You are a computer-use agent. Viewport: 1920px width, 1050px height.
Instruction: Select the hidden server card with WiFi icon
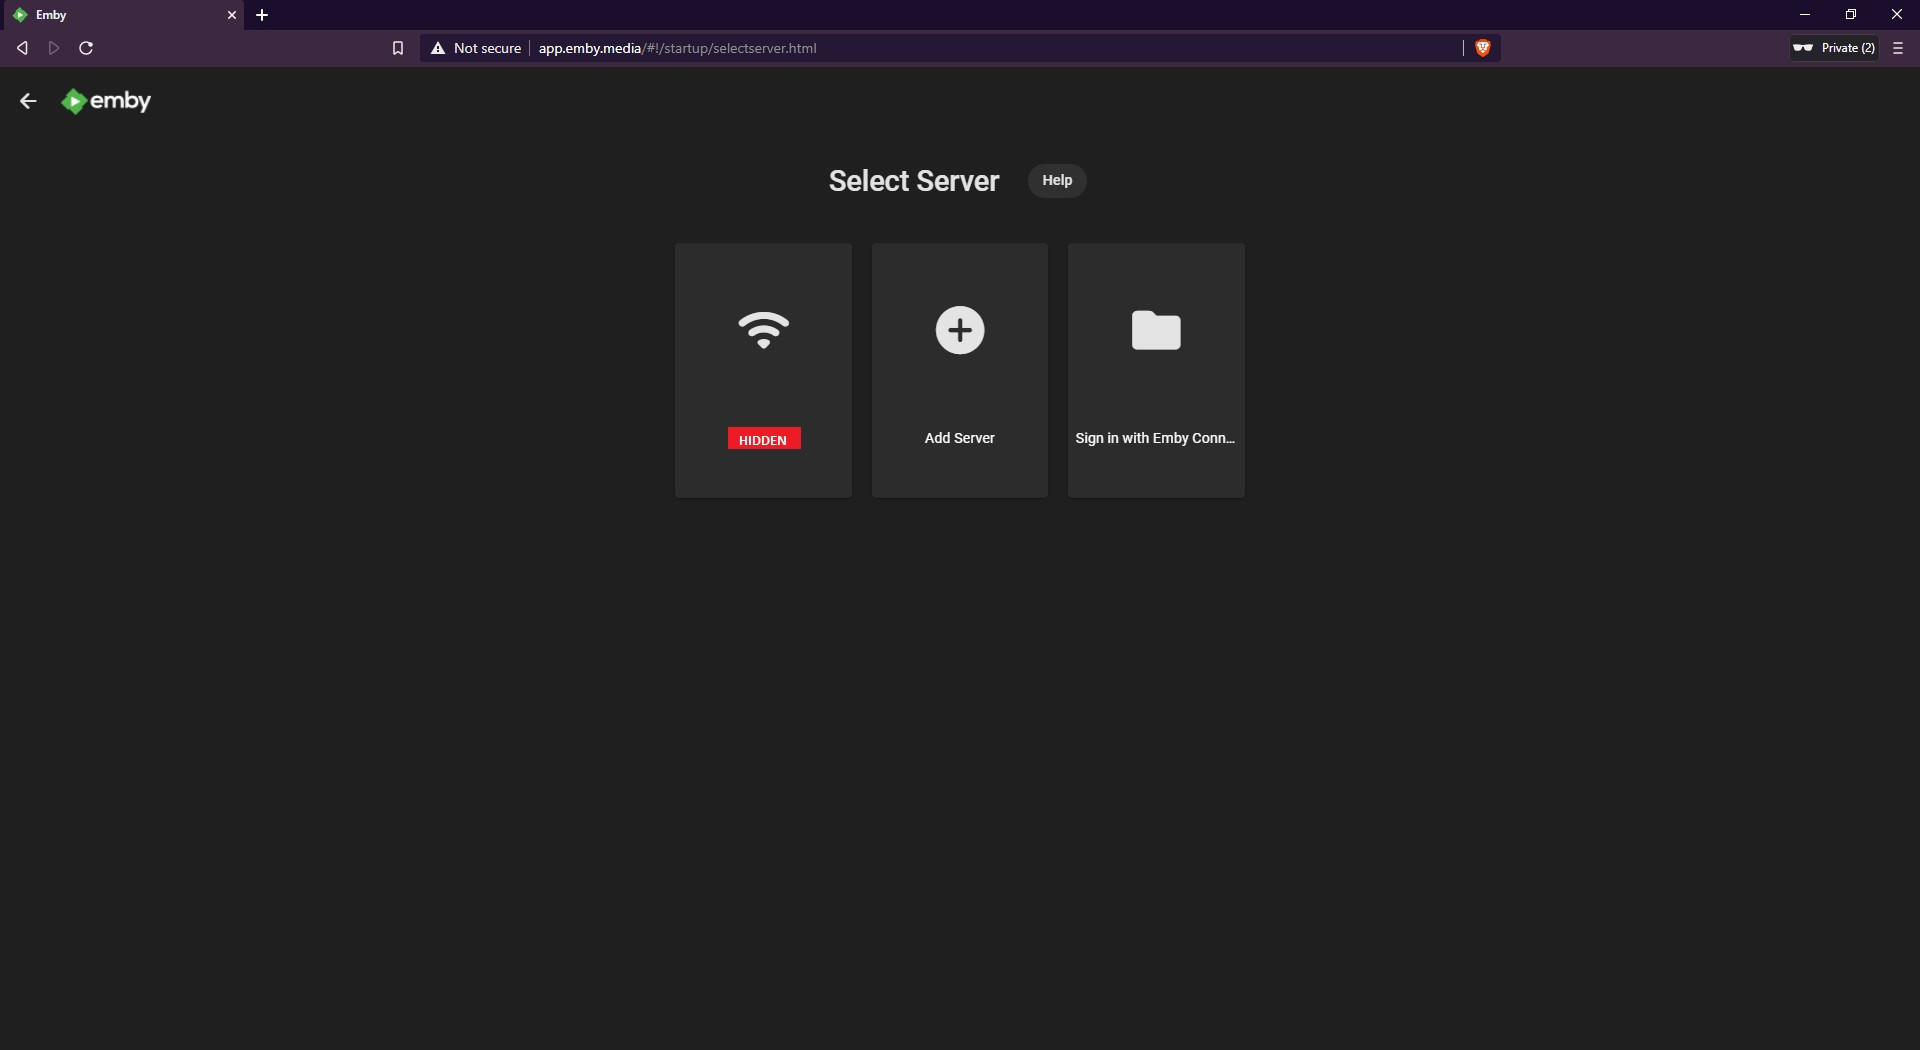pyautogui.click(x=763, y=370)
